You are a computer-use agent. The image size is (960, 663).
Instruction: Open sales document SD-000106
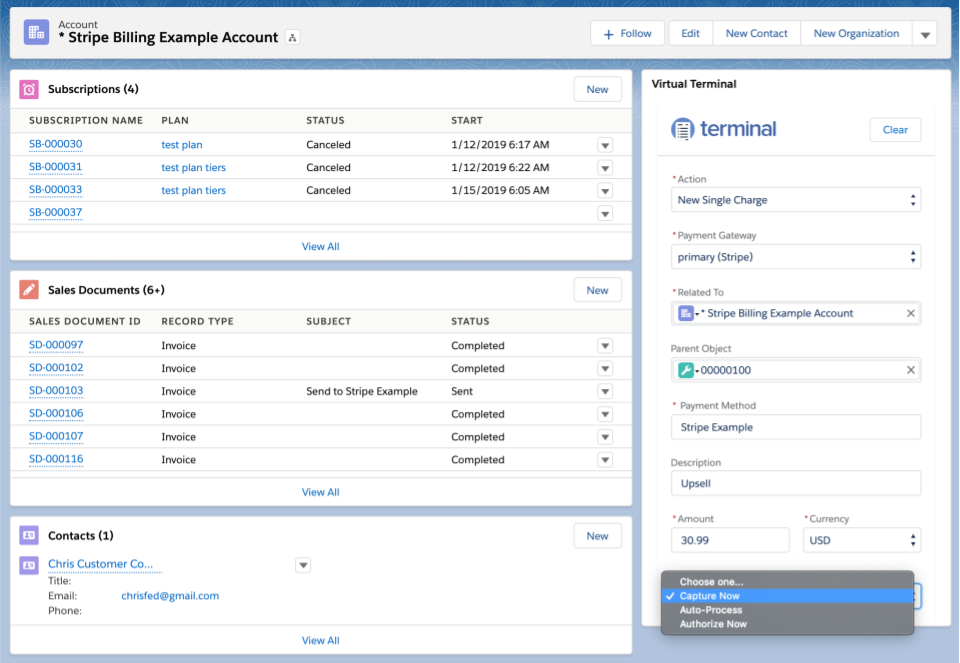pos(56,413)
